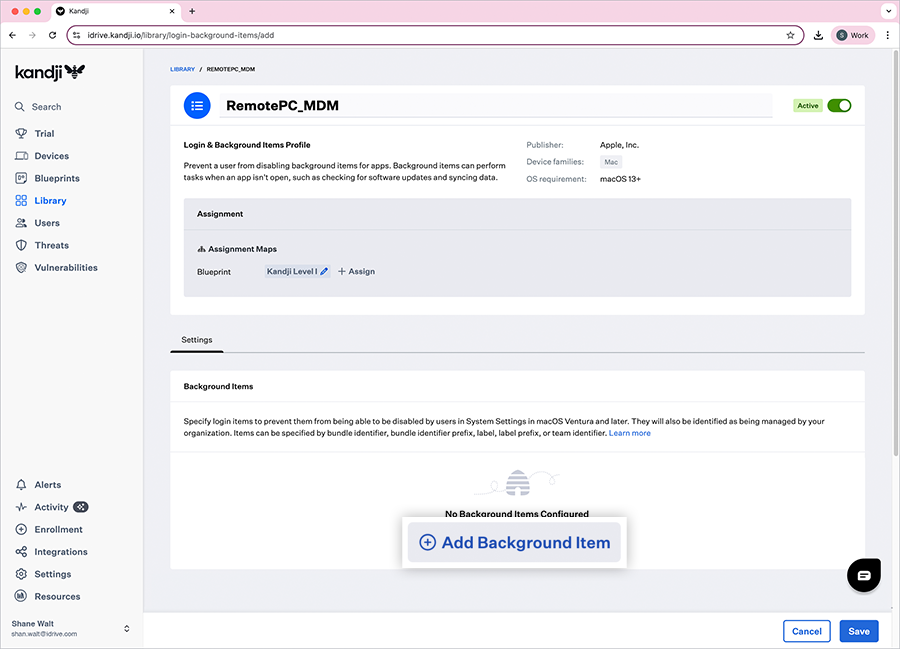Click the Blueprints icon in sidebar
The height and width of the screenshot is (649, 900).
tap(21, 178)
